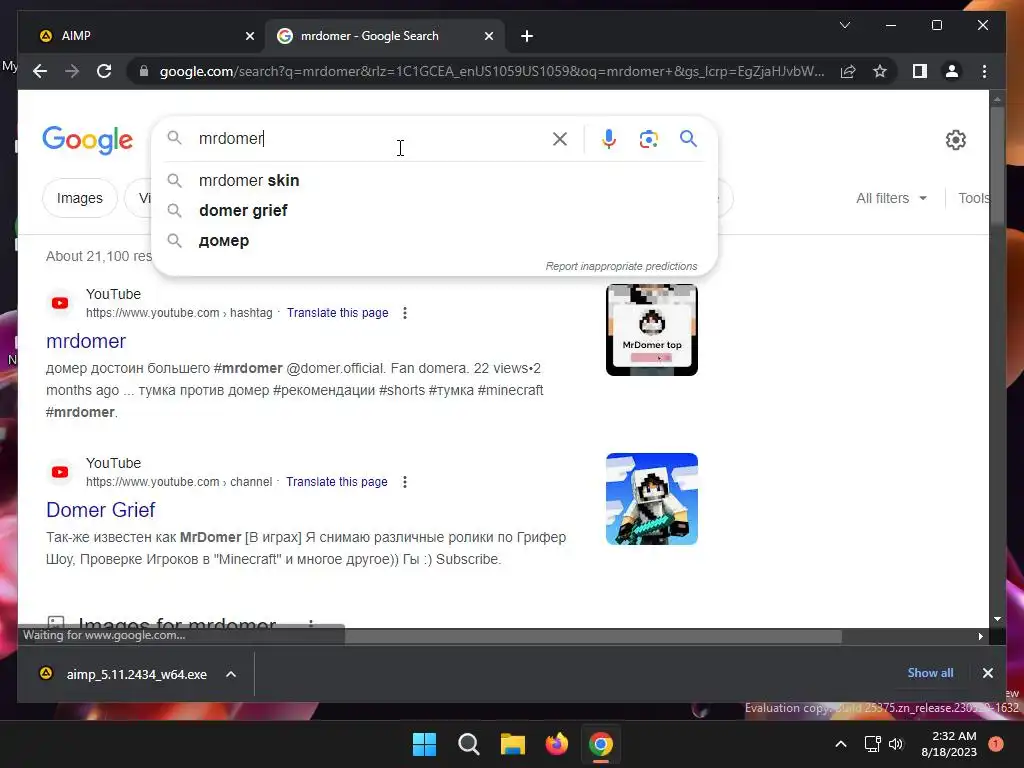Open Windows taskbar search
1024x768 pixels.
point(469,744)
